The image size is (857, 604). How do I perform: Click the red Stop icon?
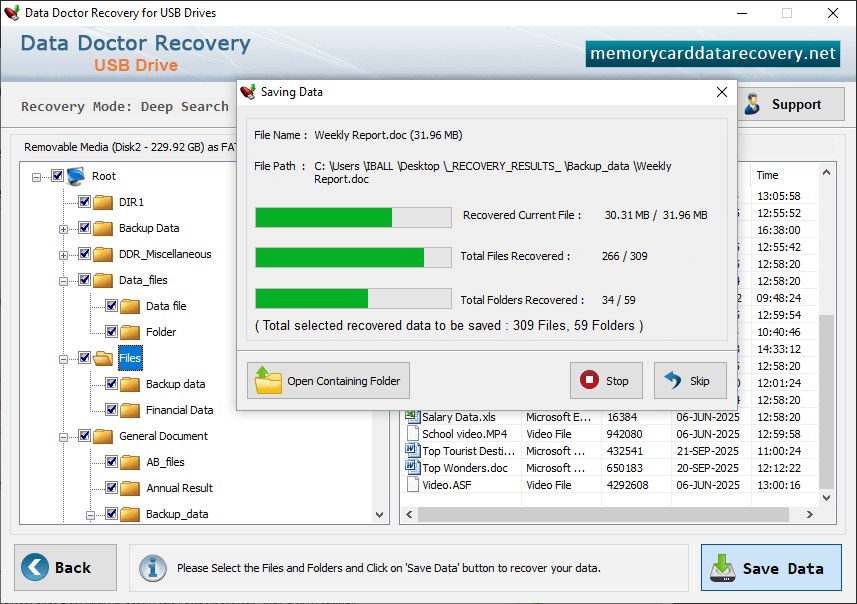(x=589, y=380)
